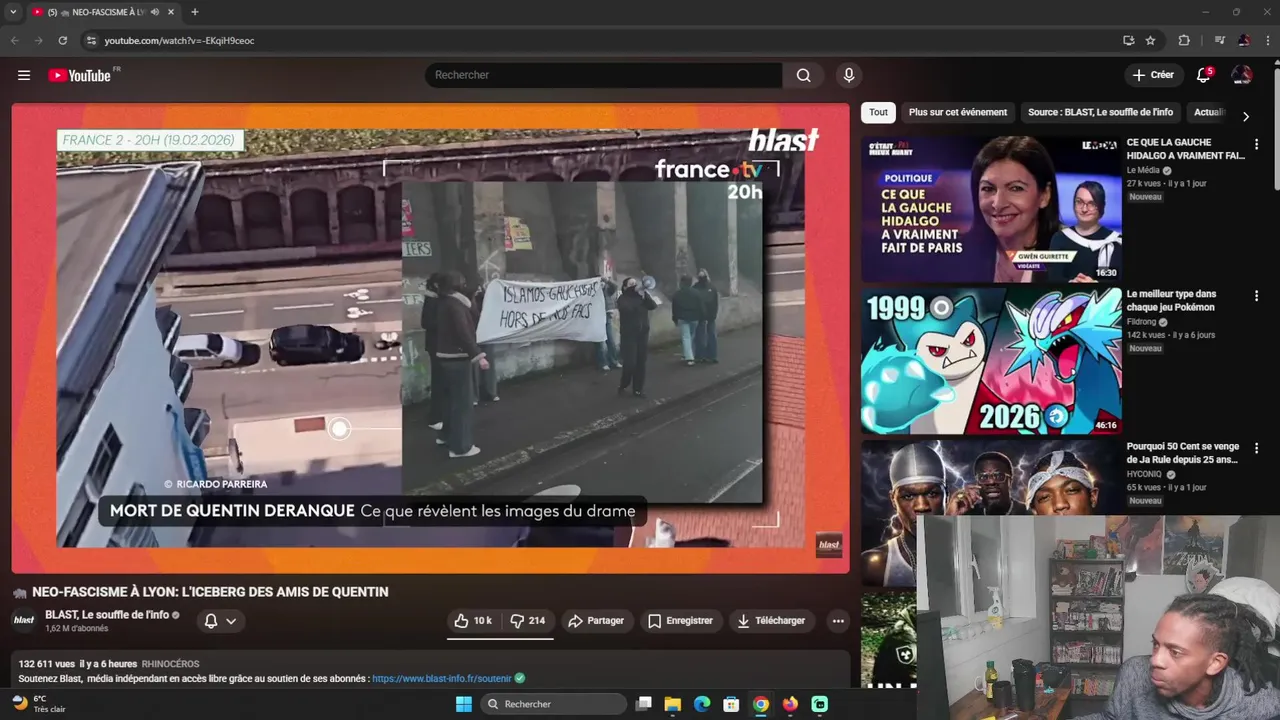1280x720 pixels.
Task: Open Chrome three-dot menu
Action: pyautogui.click(x=1268, y=40)
